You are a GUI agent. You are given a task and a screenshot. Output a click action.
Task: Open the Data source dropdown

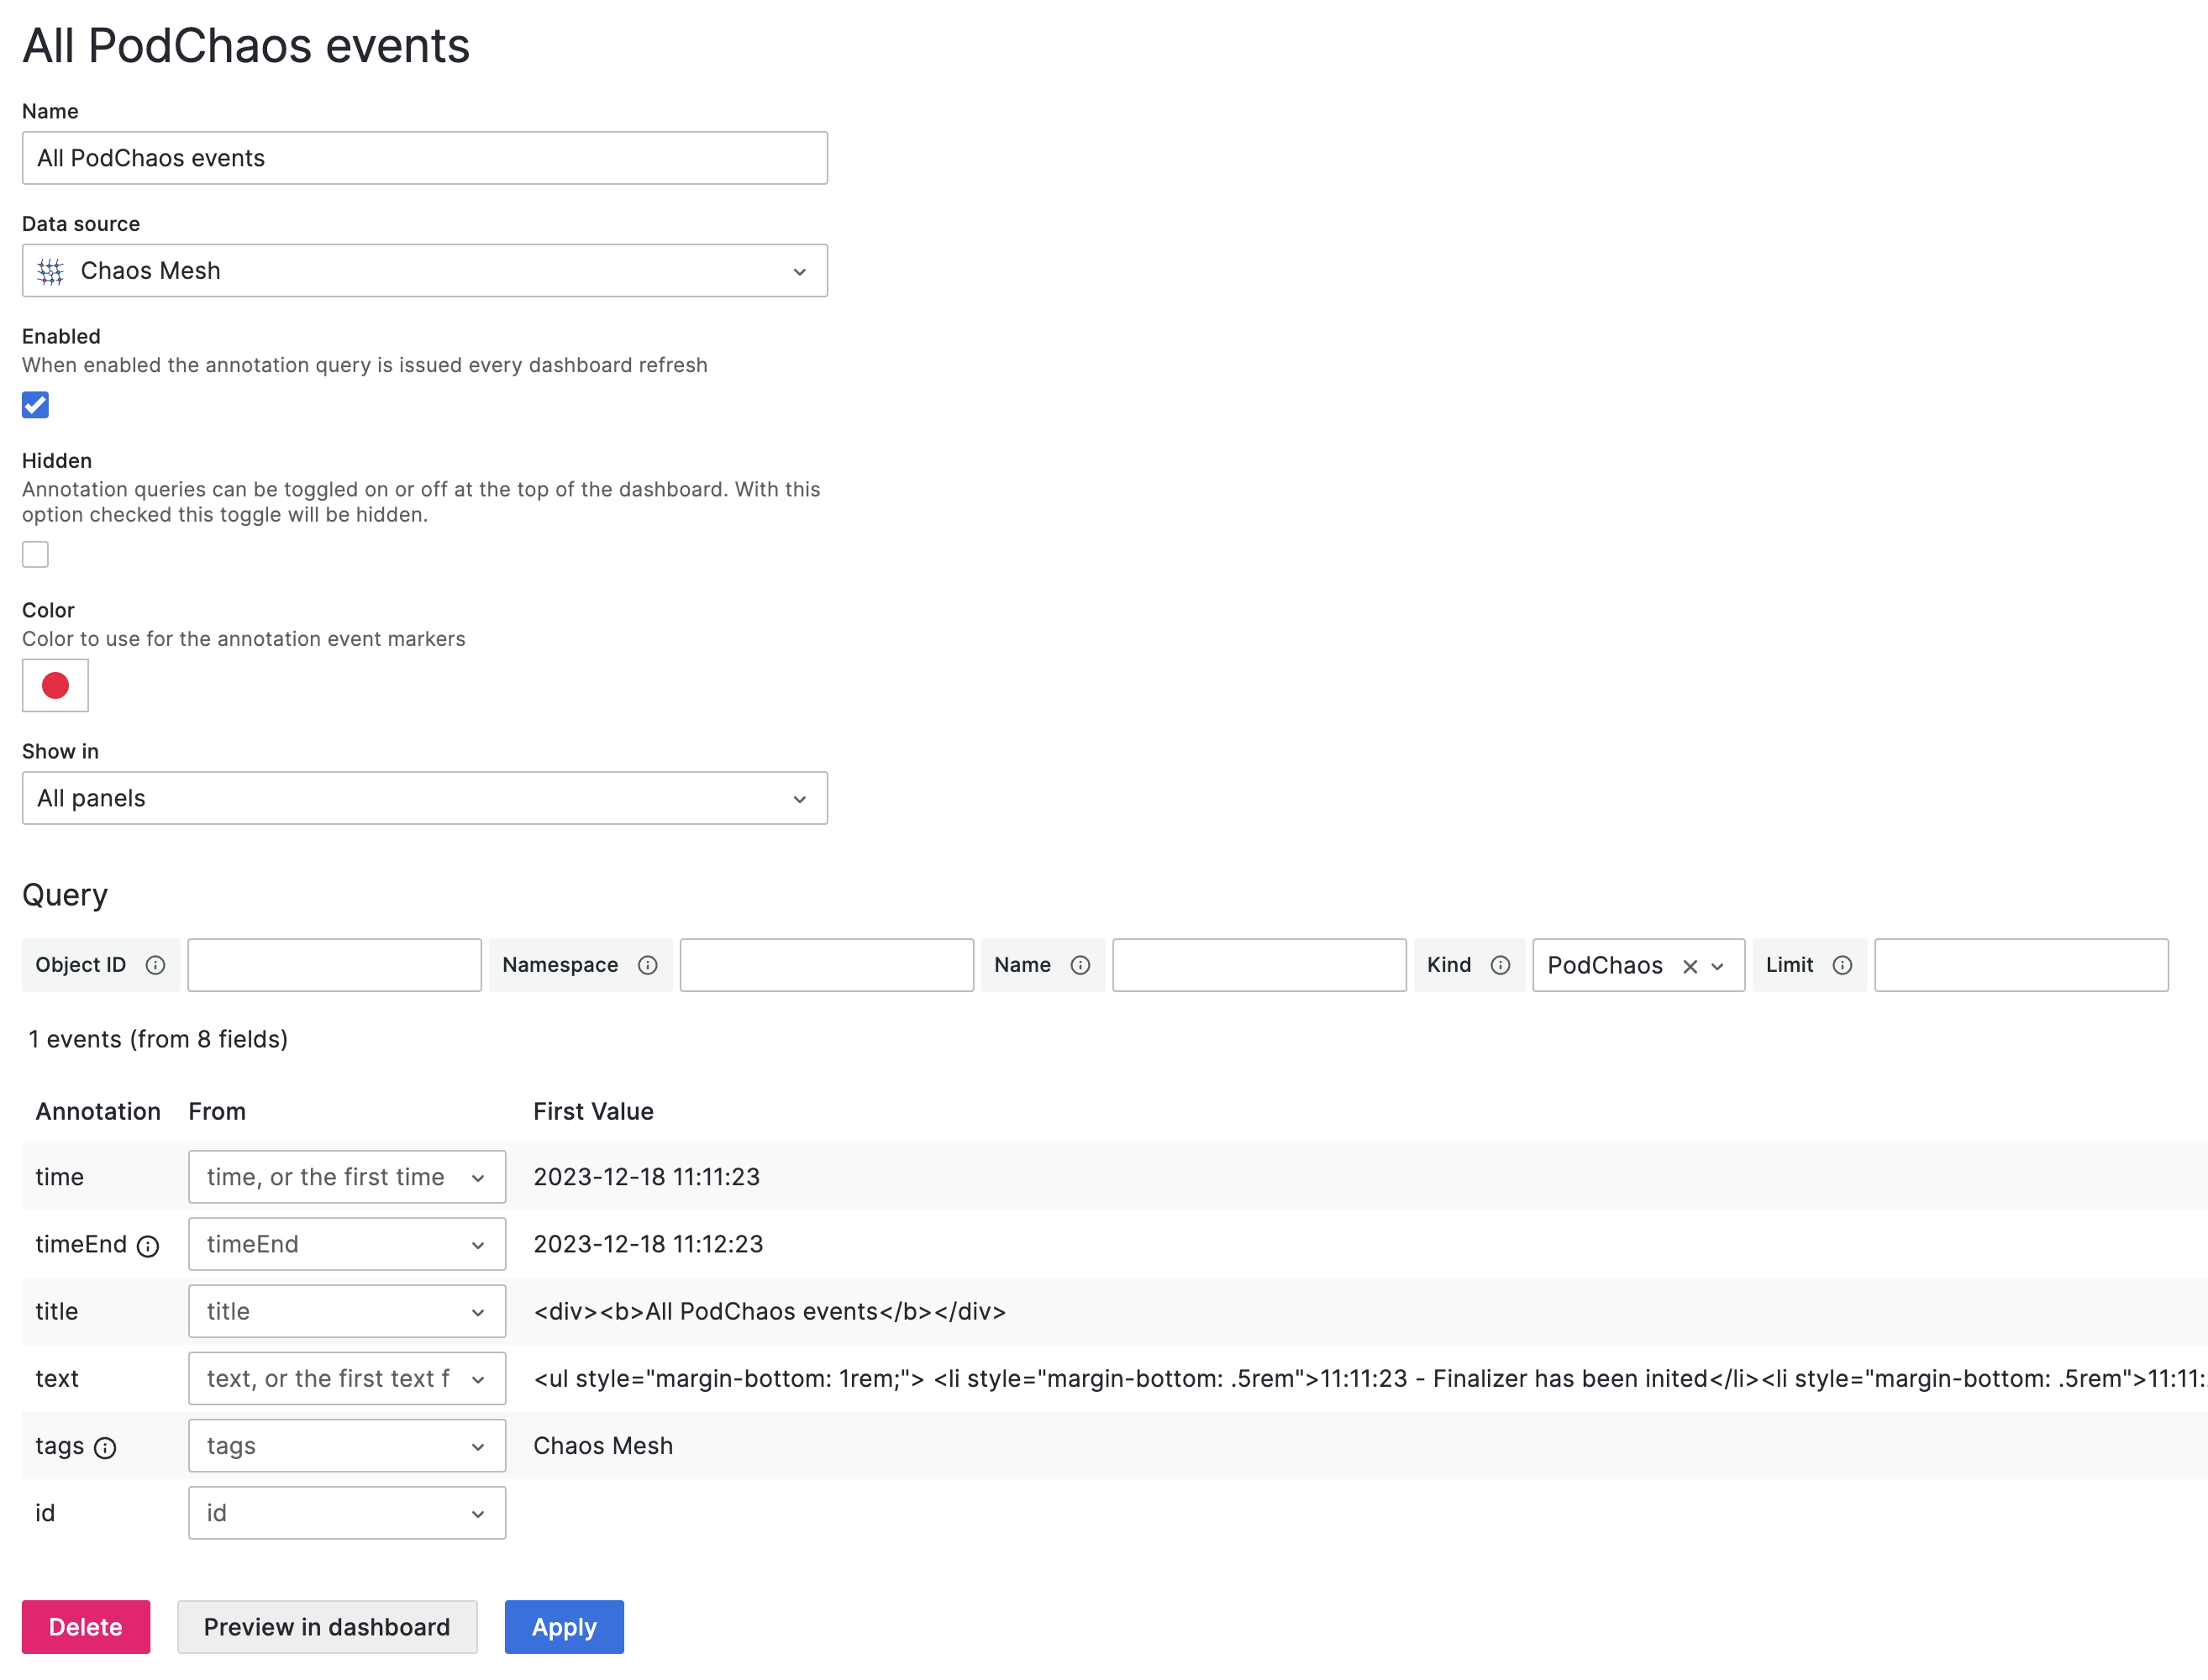pos(424,271)
